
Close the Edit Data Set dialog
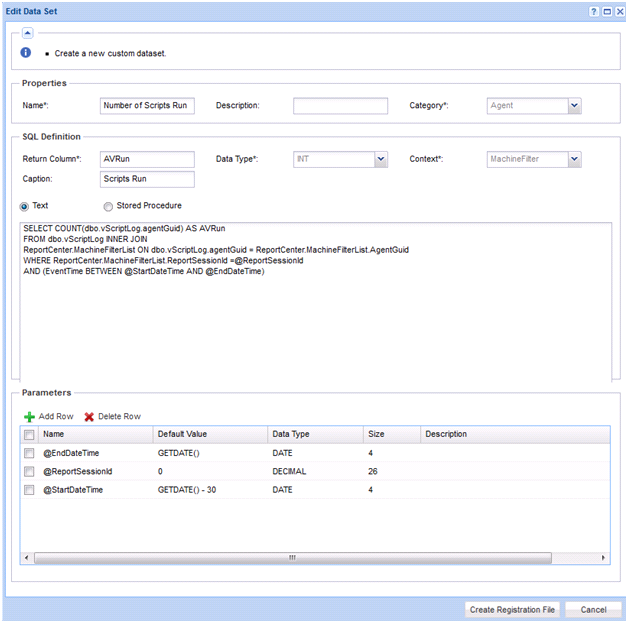[x=619, y=10]
